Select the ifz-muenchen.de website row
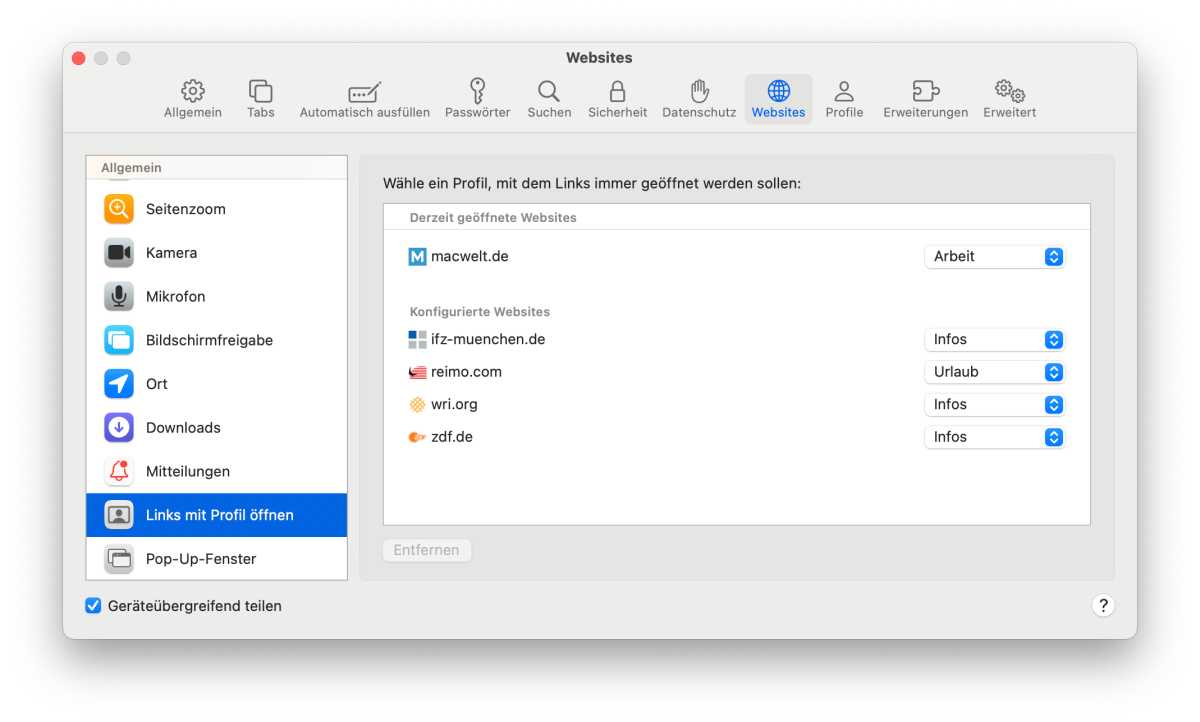The width and height of the screenshot is (1200, 722). pos(737,340)
